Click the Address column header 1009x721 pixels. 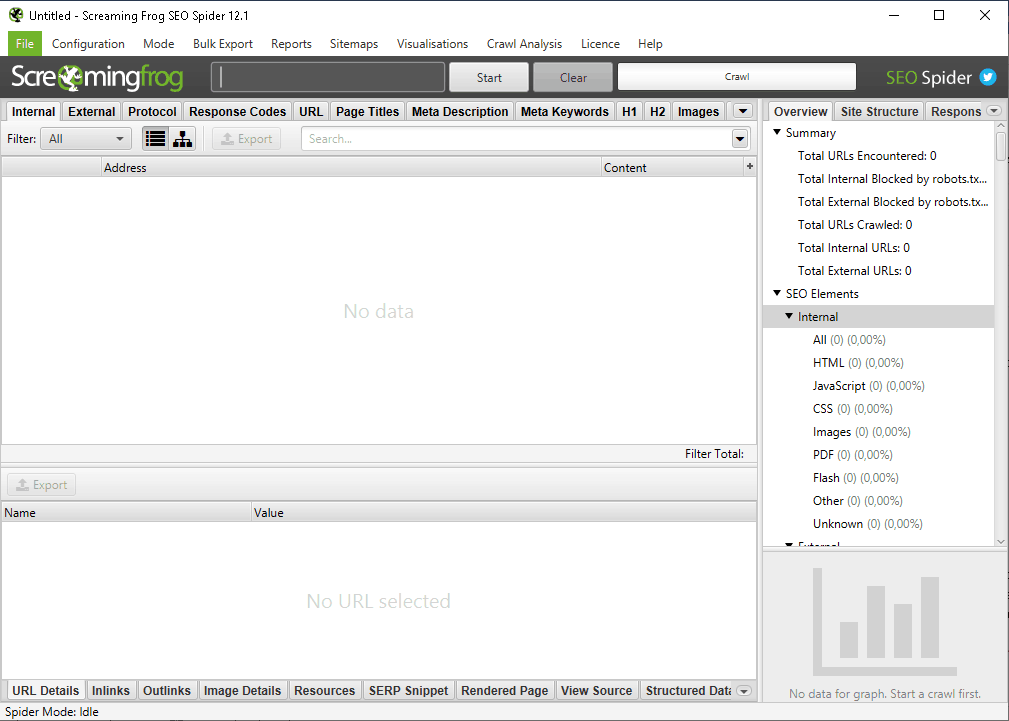tap(351, 167)
